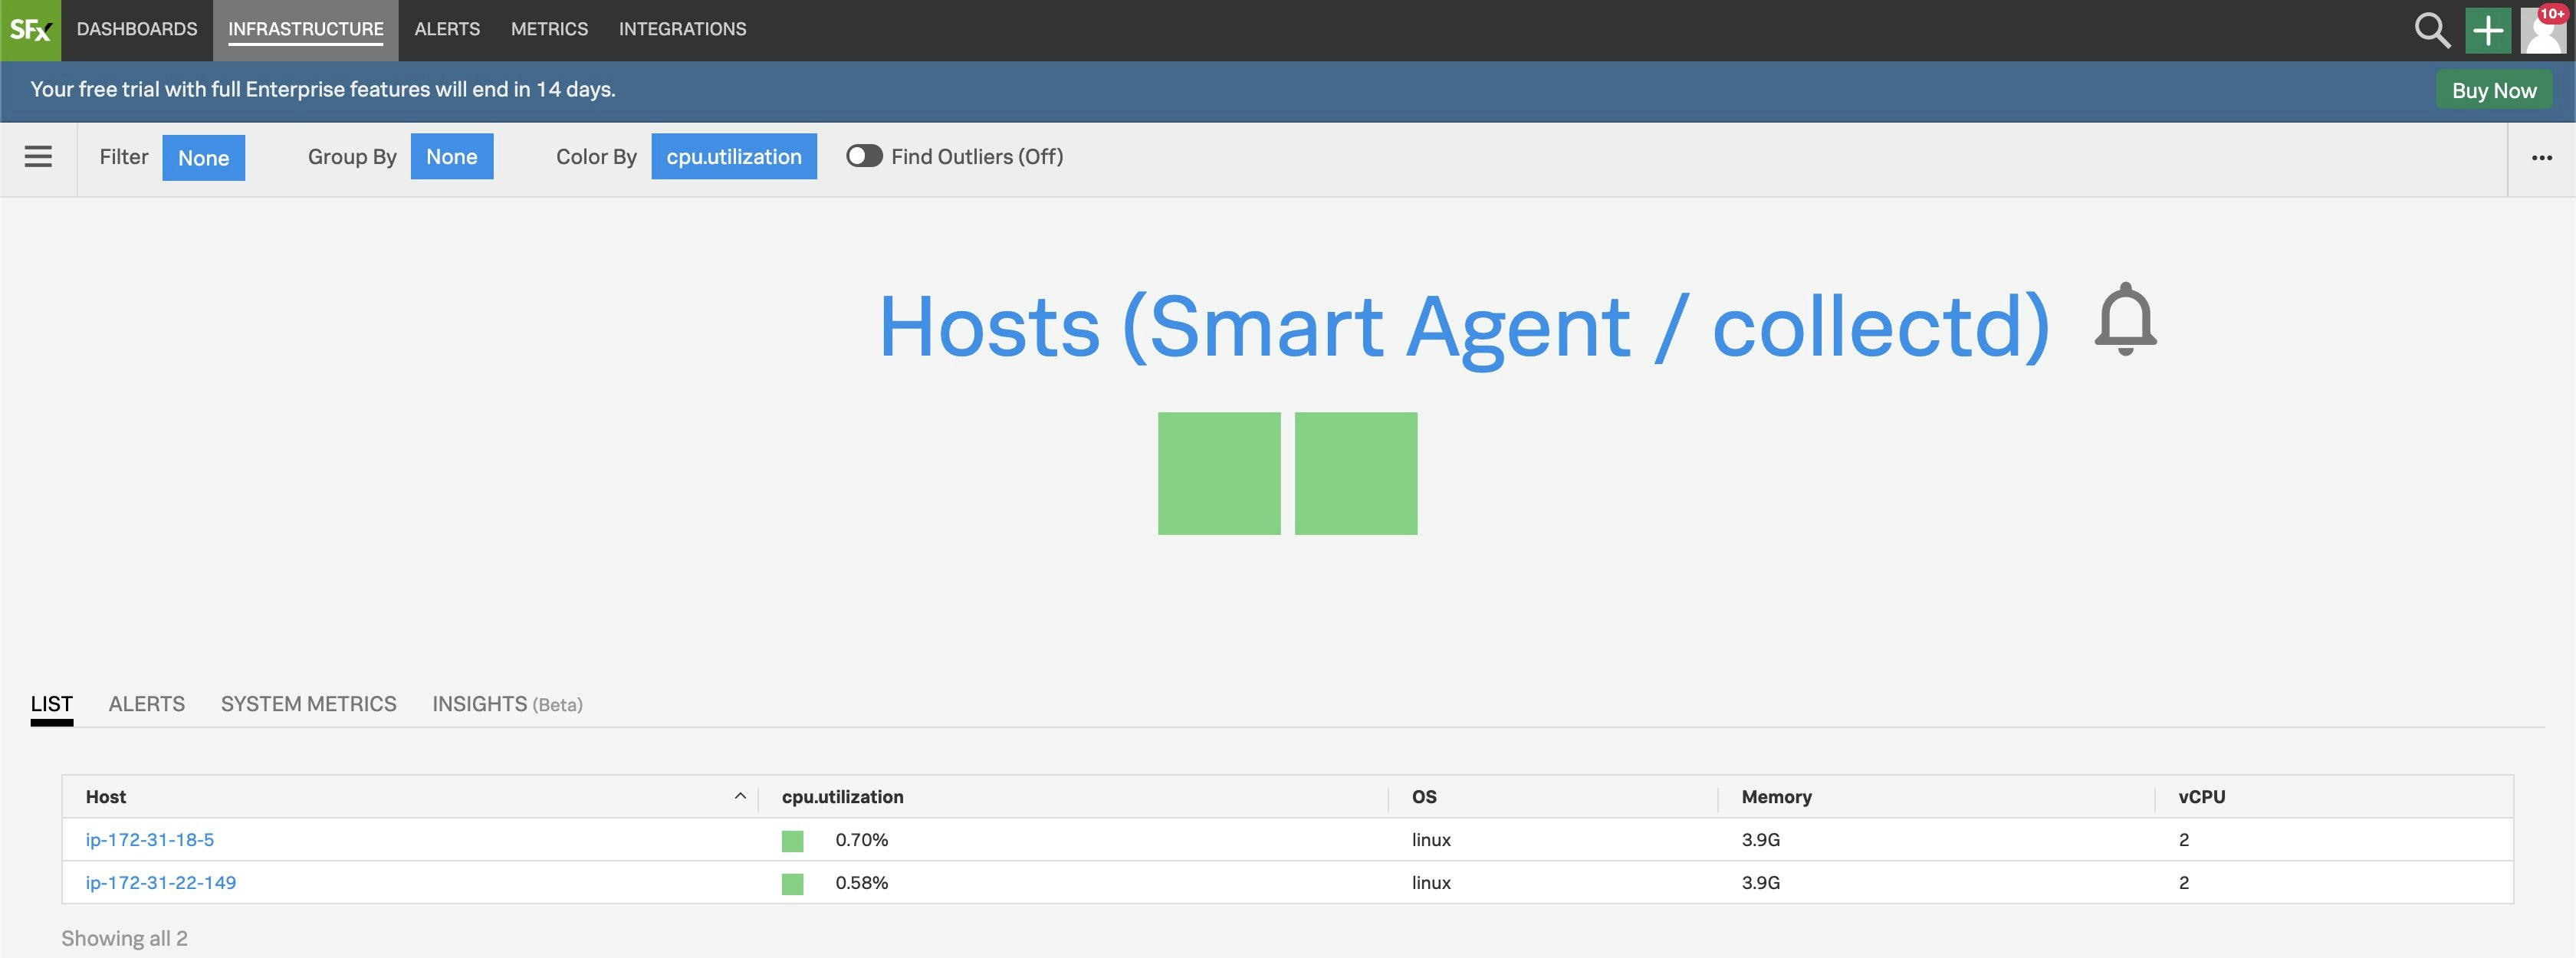Expand the Group By None dropdown
The height and width of the screenshot is (958, 2576).
tap(452, 155)
